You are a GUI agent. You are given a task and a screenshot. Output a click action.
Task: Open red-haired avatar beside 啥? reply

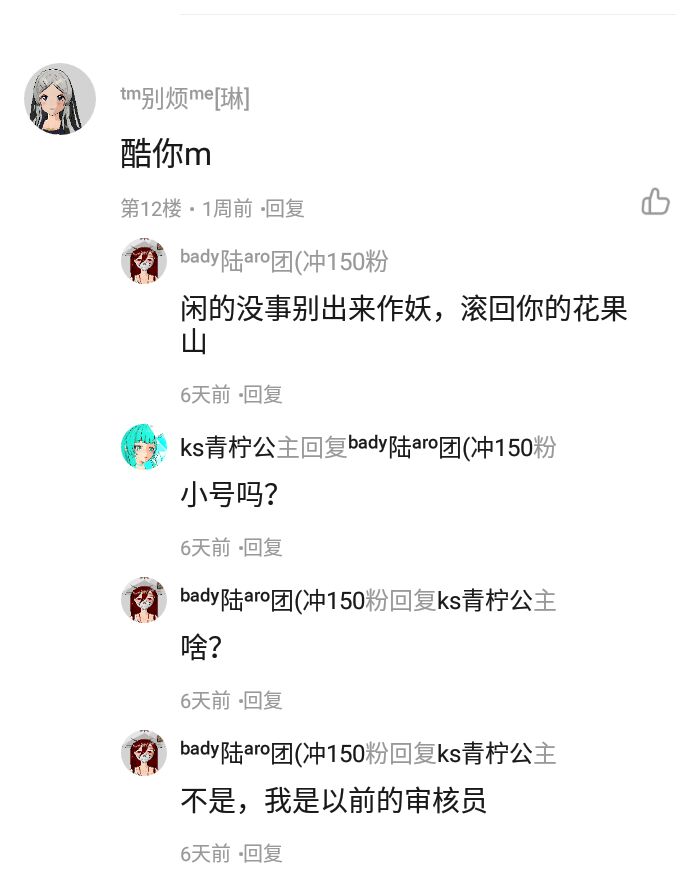coord(144,600)
